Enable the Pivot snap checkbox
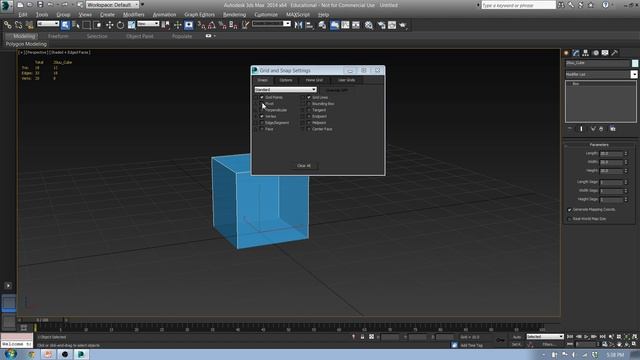 tap(262, 104)
